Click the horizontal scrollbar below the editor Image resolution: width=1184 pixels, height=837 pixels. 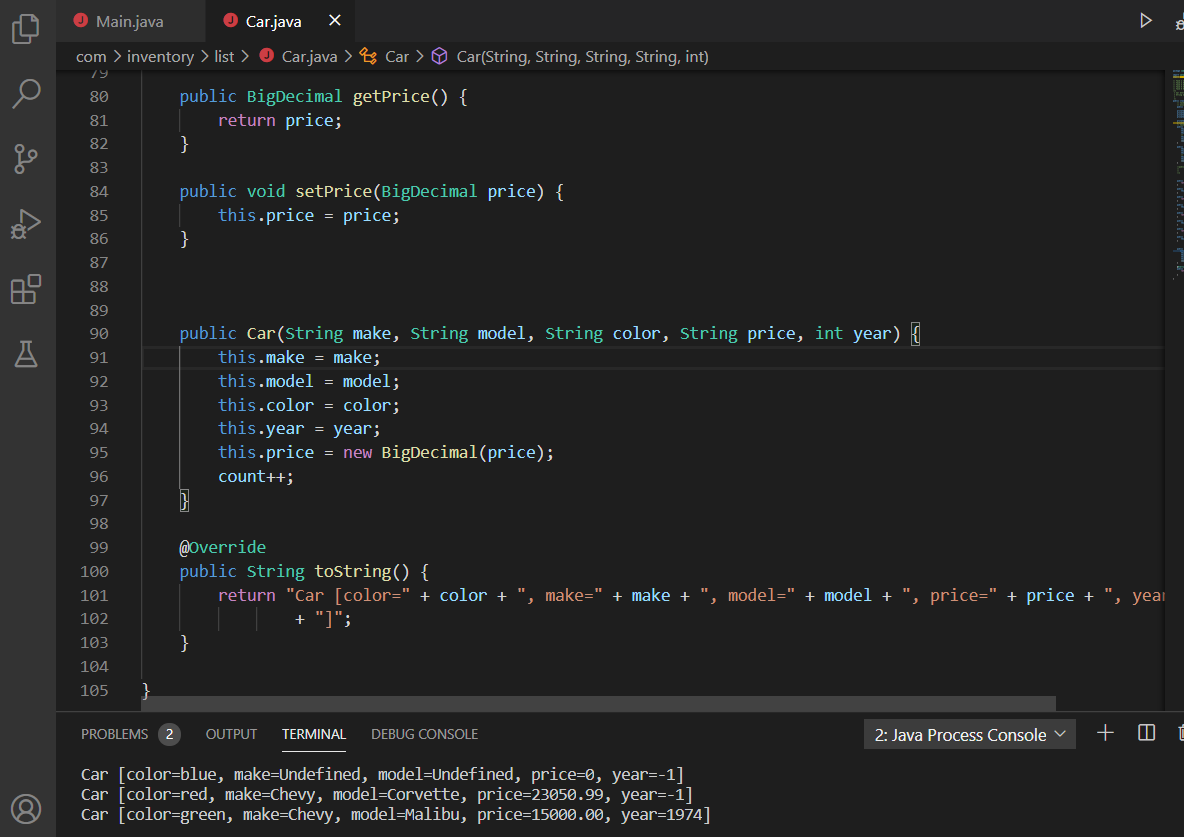(x=600, y=704)
